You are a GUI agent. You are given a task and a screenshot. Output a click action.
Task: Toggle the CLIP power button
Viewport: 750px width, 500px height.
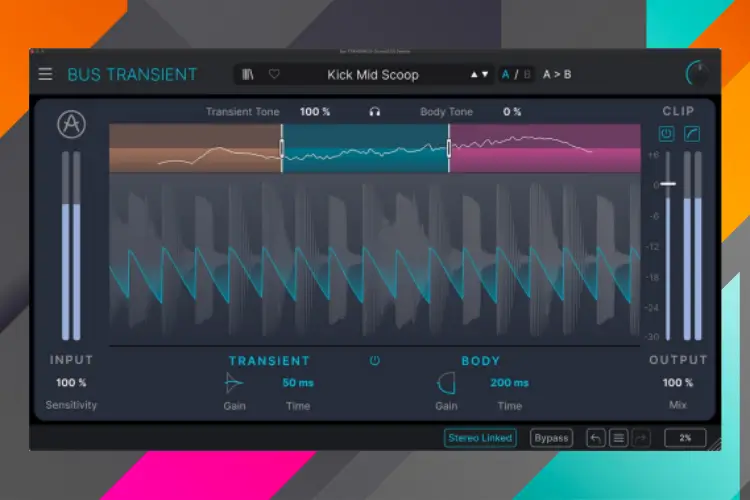click(666, 134)
